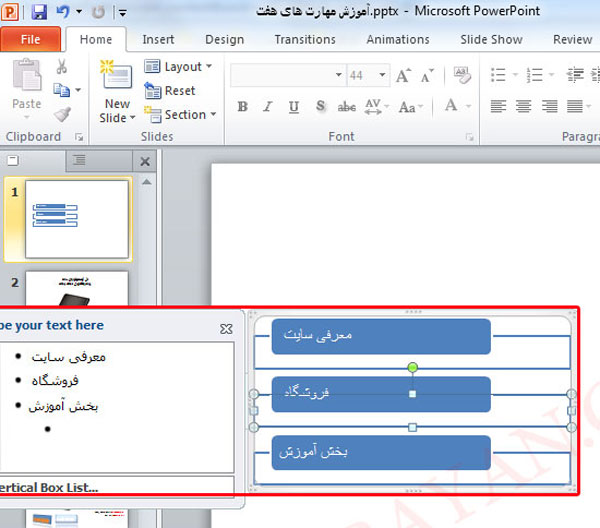600x528 pixels.
Task: Toggle Underline formatting
Action: [x=293, y=107]
